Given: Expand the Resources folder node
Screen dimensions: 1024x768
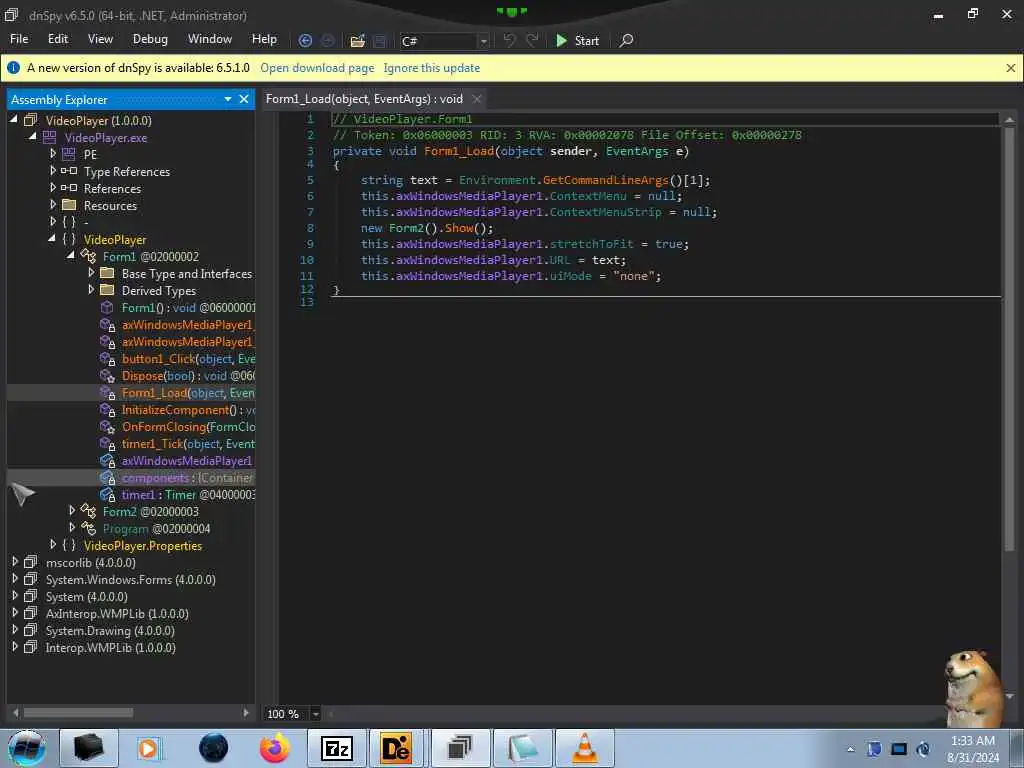Looking at the screenshot, I should pos(53,204).
